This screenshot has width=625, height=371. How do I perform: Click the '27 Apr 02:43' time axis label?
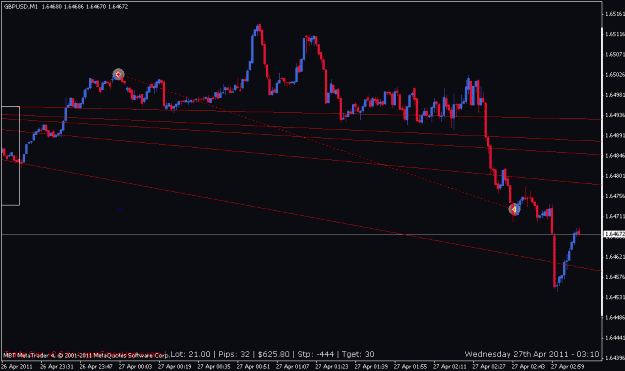[528, 366]
